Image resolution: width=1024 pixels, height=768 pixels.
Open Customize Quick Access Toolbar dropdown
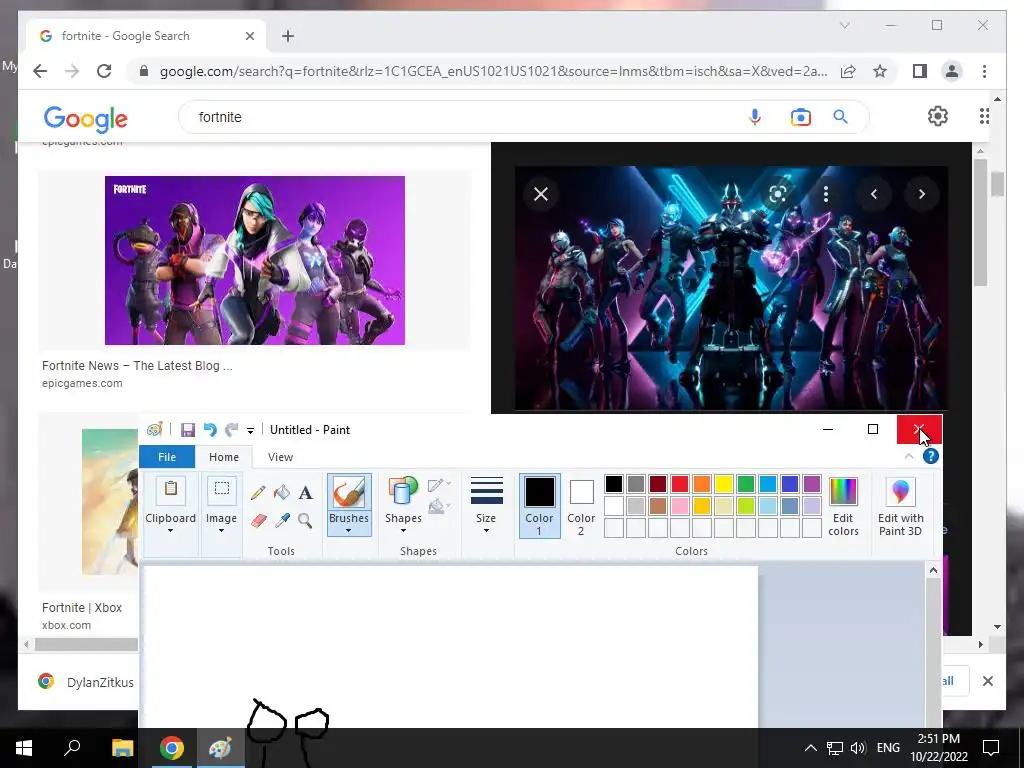tap(250, 430)
